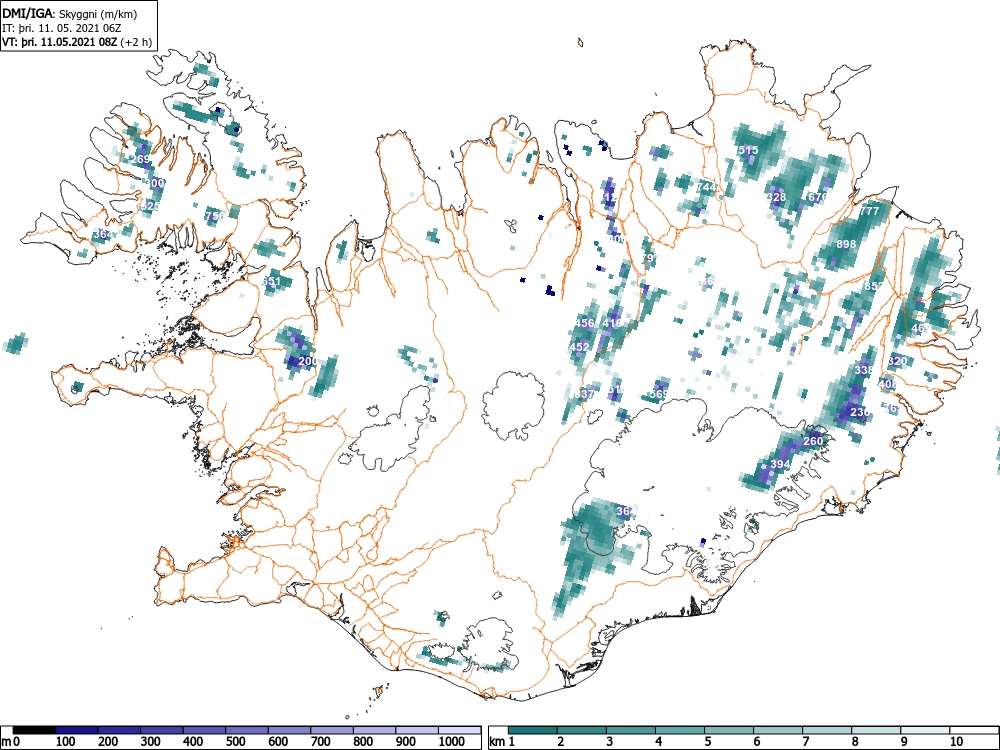Select the 6–7 km visibility swatch
This screenshot has height=750, width=1000.
pos(778,730)
